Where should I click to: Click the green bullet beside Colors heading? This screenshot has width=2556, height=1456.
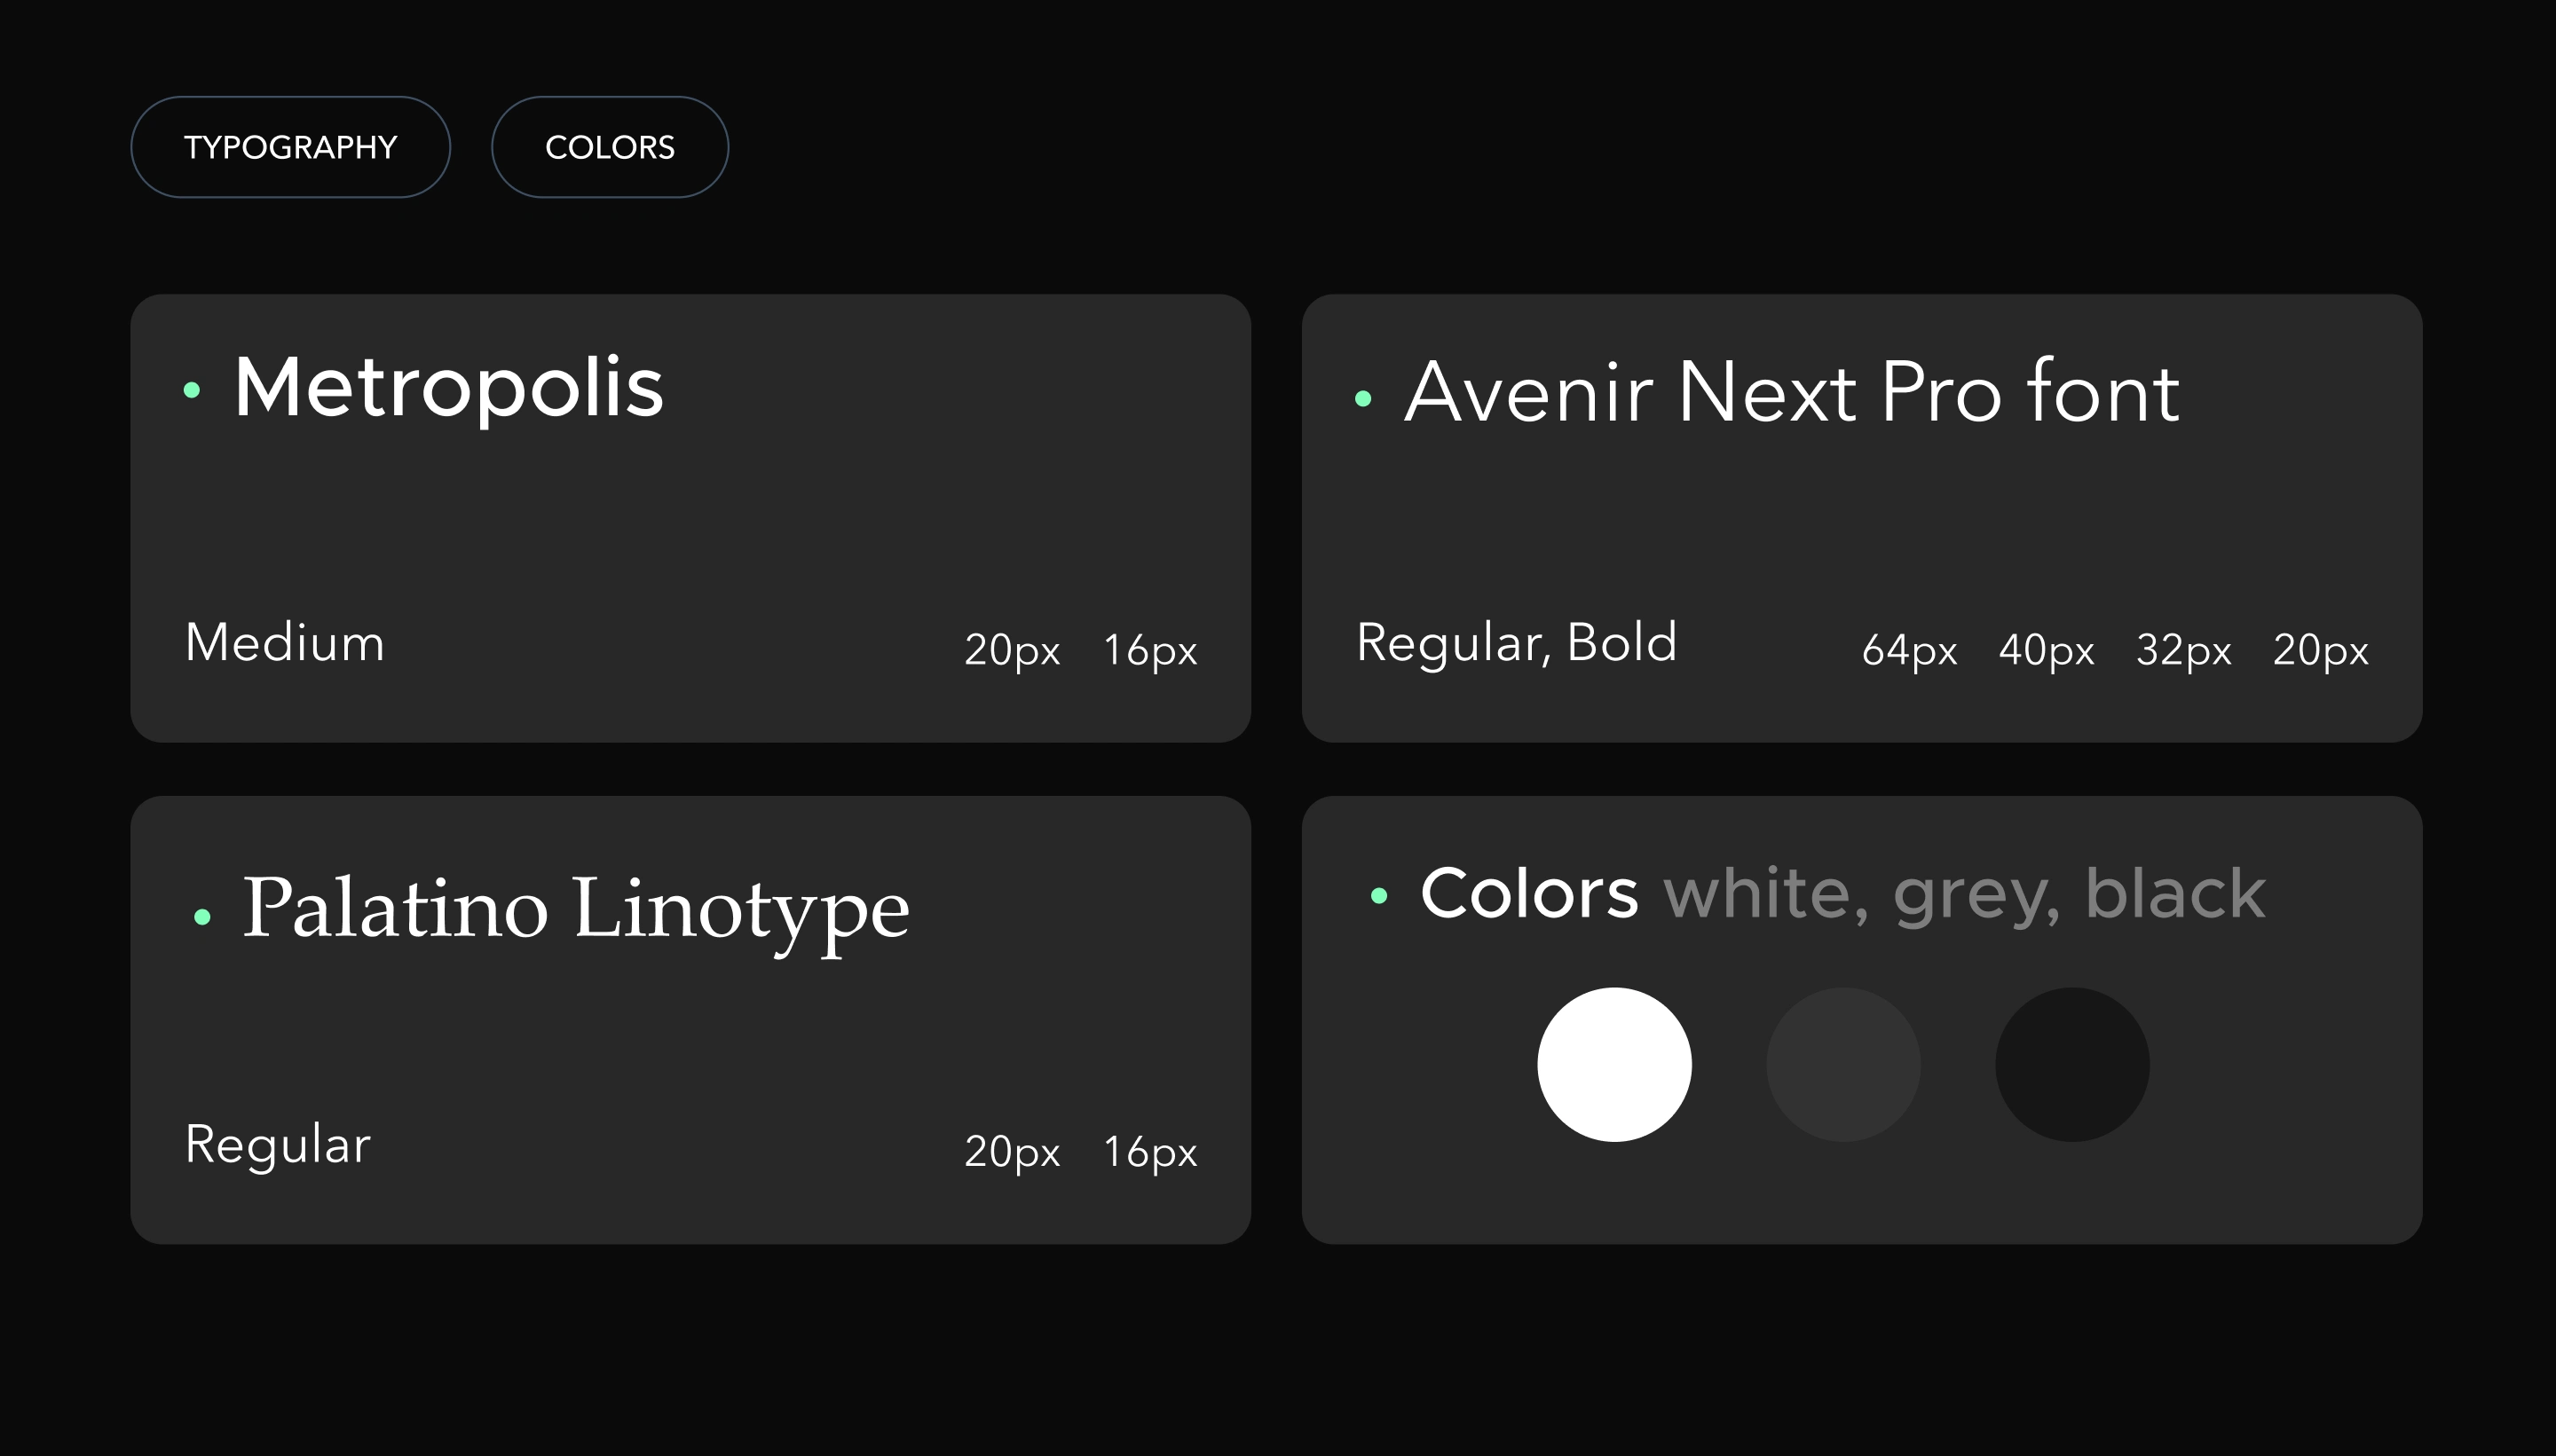(1379, 895)
